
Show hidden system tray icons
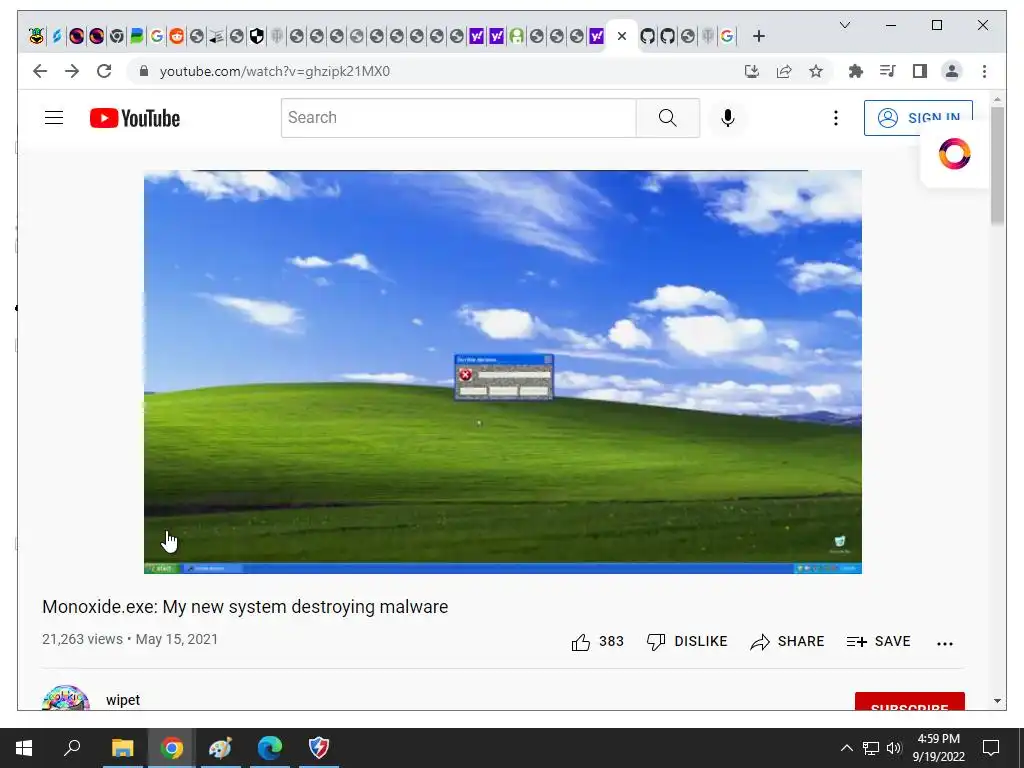[x=846, y=748]
